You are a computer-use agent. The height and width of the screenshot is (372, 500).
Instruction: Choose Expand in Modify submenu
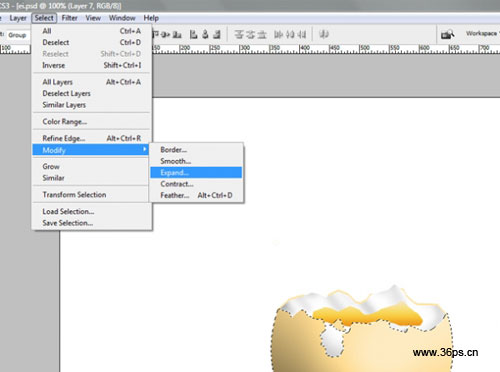(196, 172)
